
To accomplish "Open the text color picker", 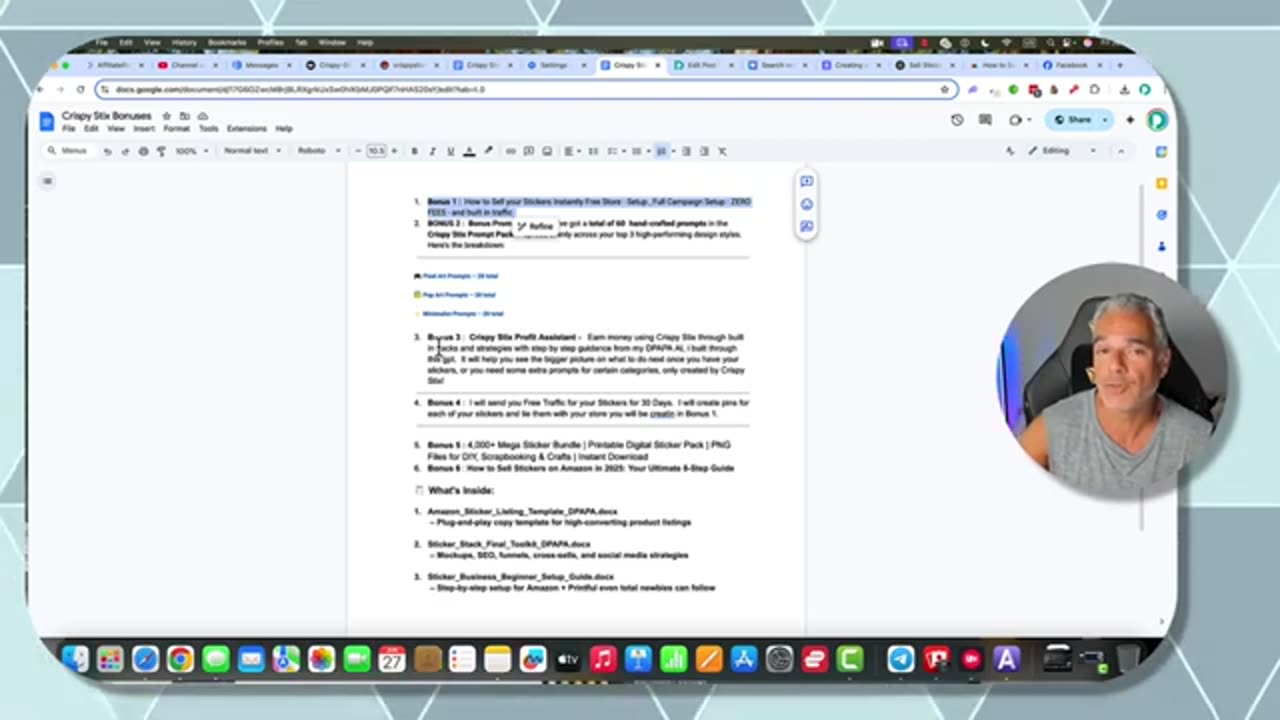I will (x=469, y=151).
